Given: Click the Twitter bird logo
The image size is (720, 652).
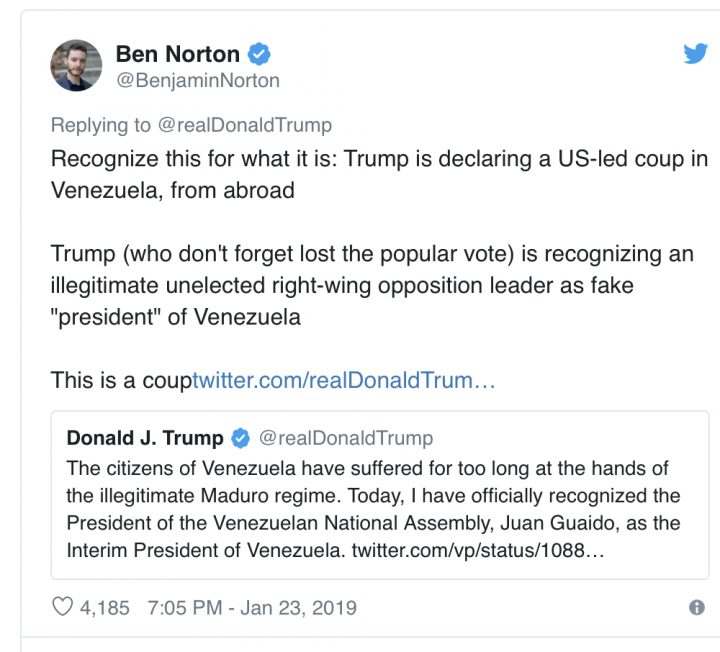Looking at the screenshot, I should [x=695, y=54].
